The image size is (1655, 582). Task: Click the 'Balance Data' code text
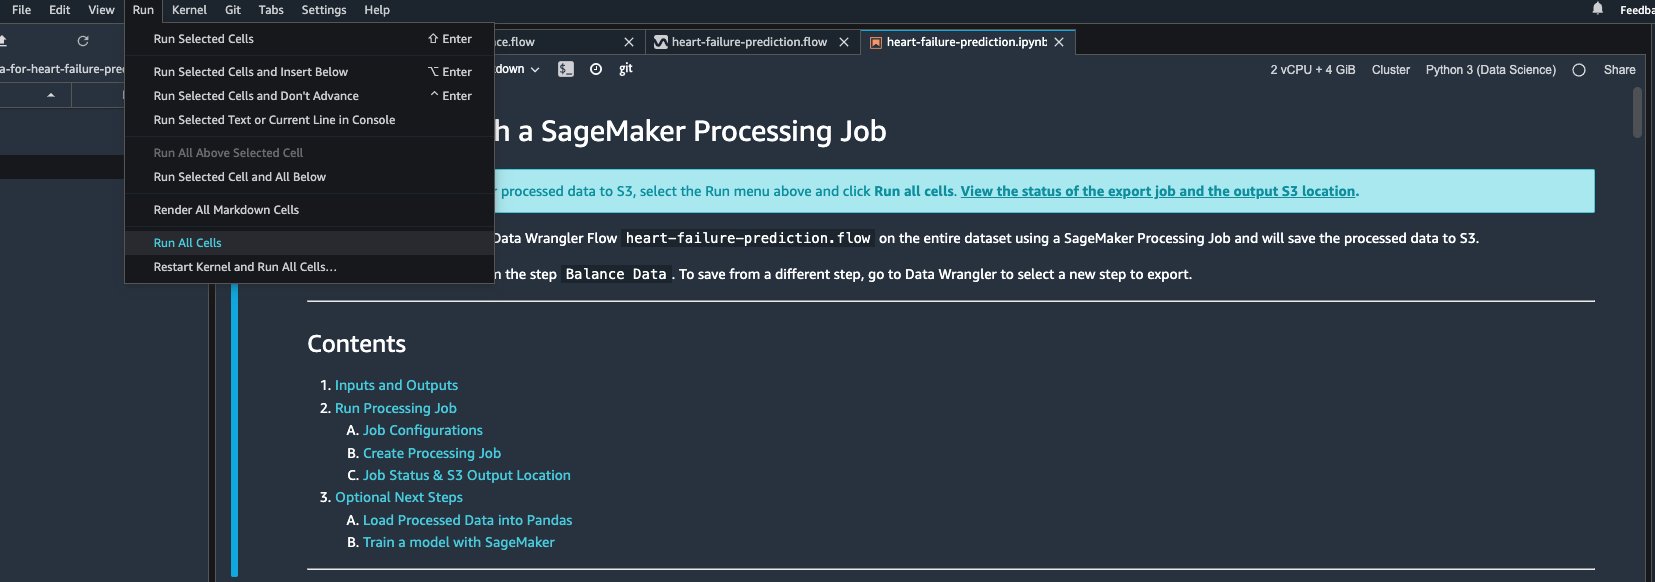click(616, 274)
